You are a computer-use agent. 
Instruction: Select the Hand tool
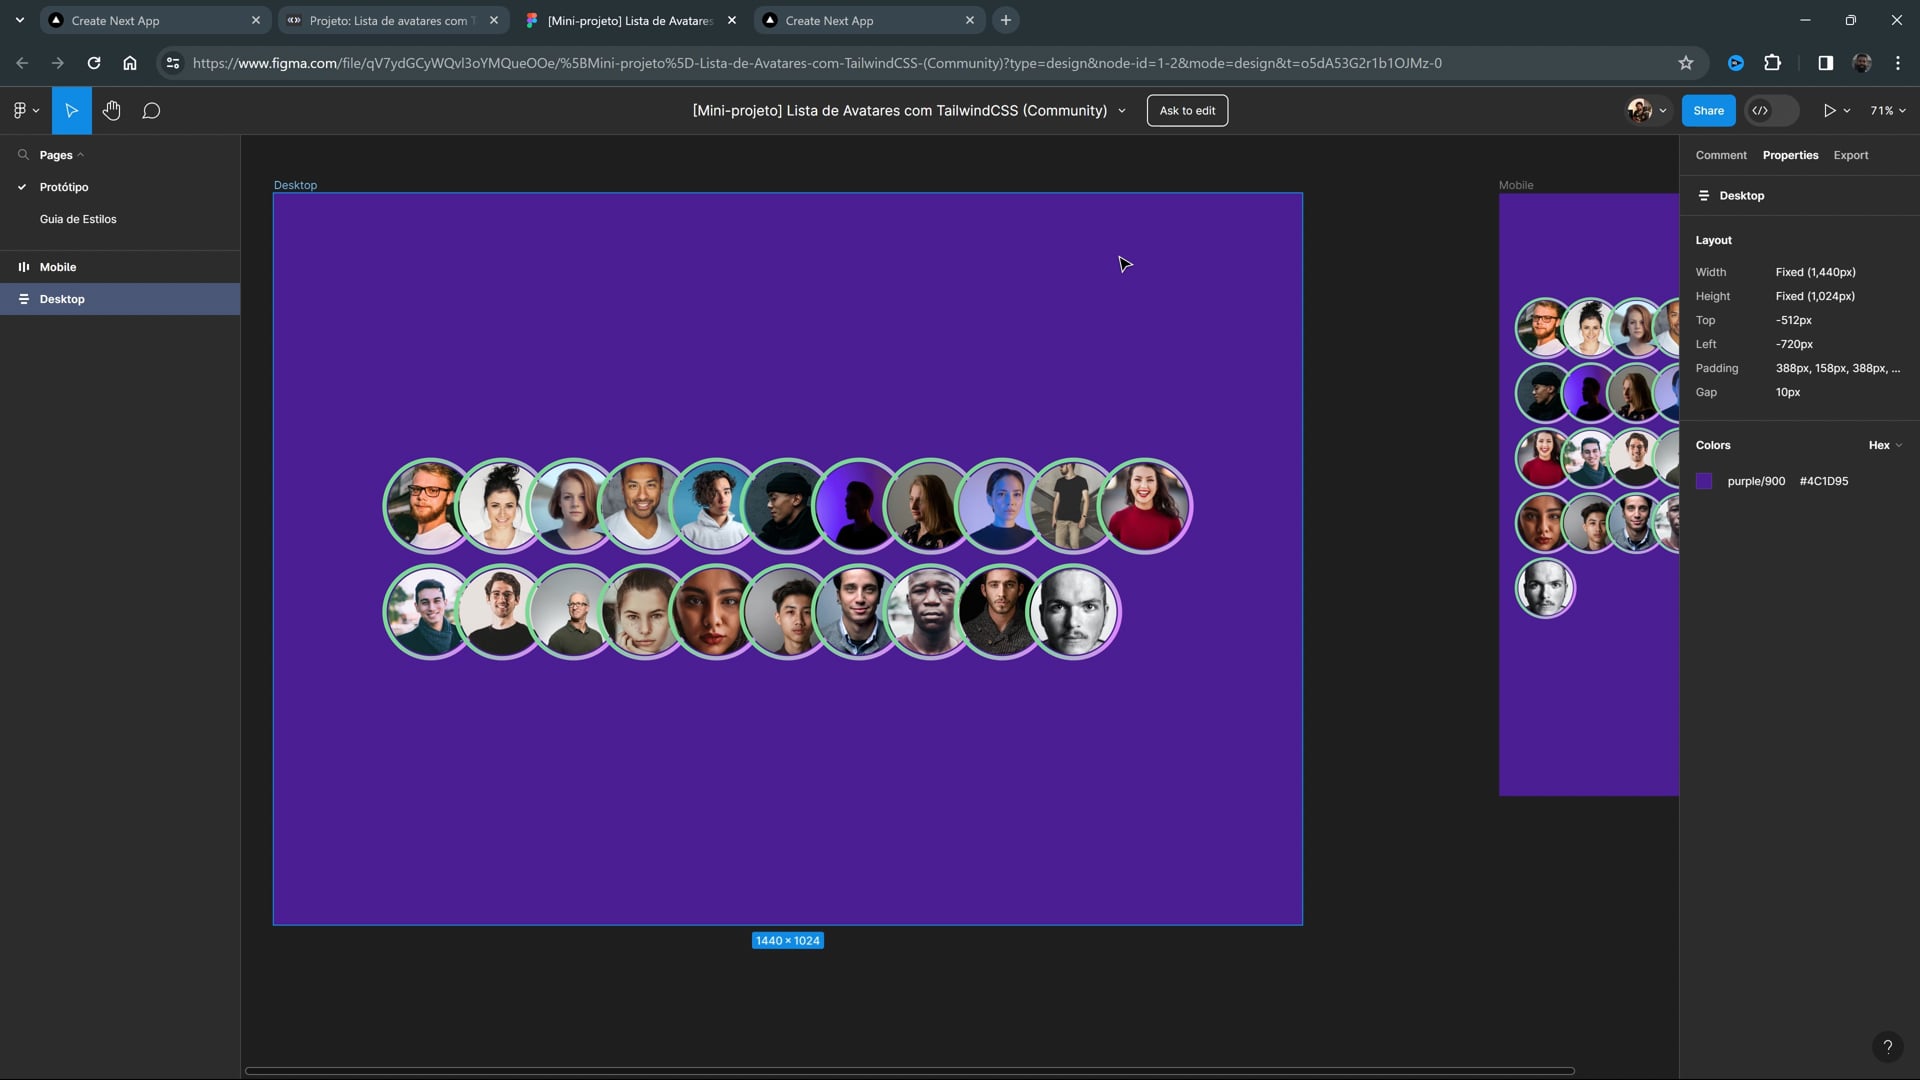tap(111, 111)
